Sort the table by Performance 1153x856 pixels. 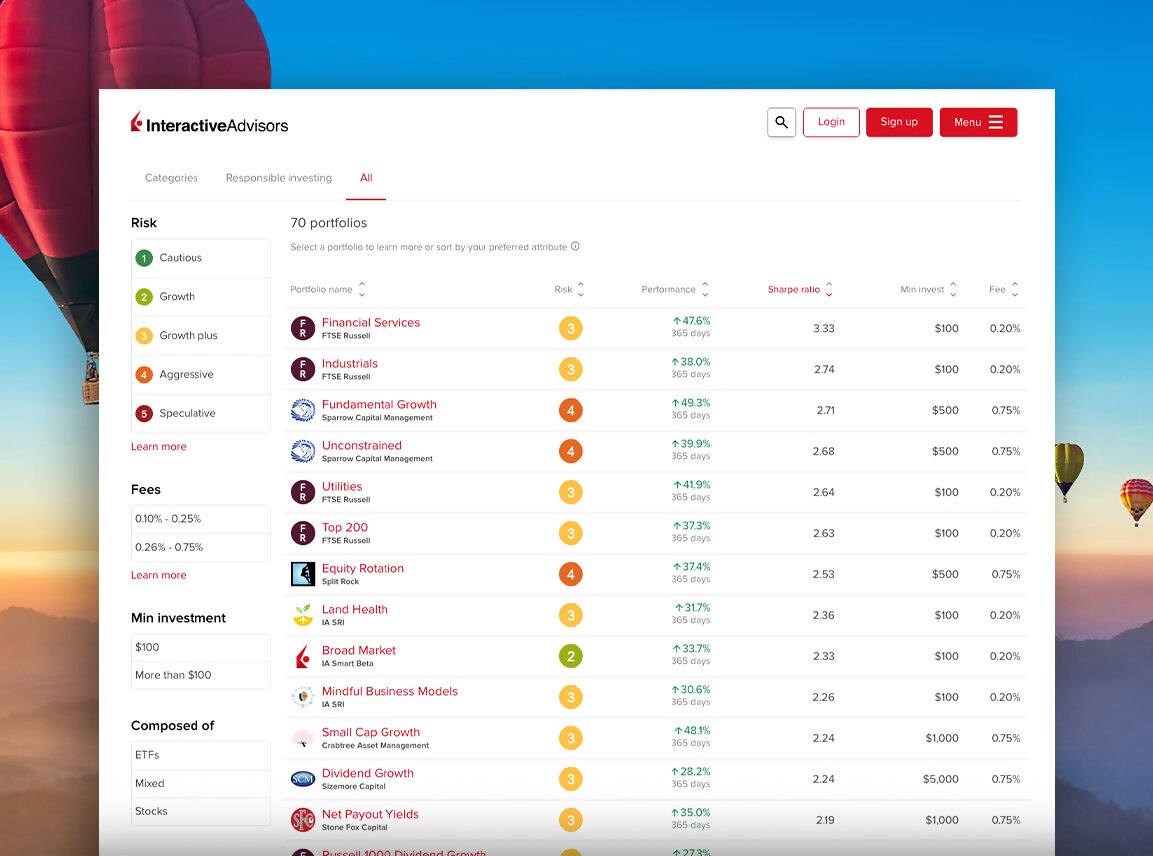(672, 289)
